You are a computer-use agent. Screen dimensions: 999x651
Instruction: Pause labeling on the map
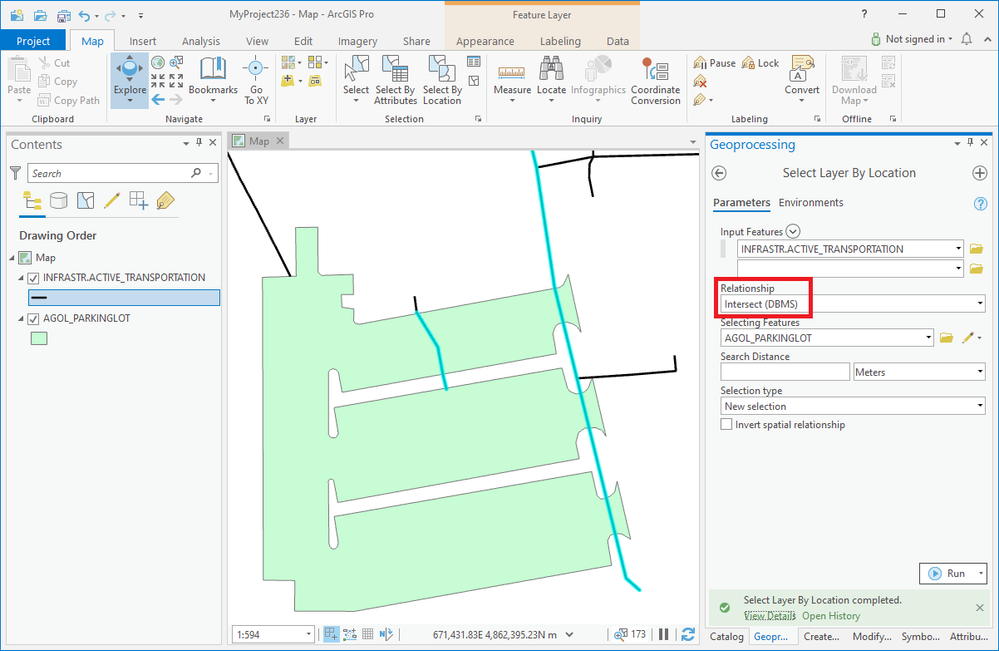(x=714, y=62)
